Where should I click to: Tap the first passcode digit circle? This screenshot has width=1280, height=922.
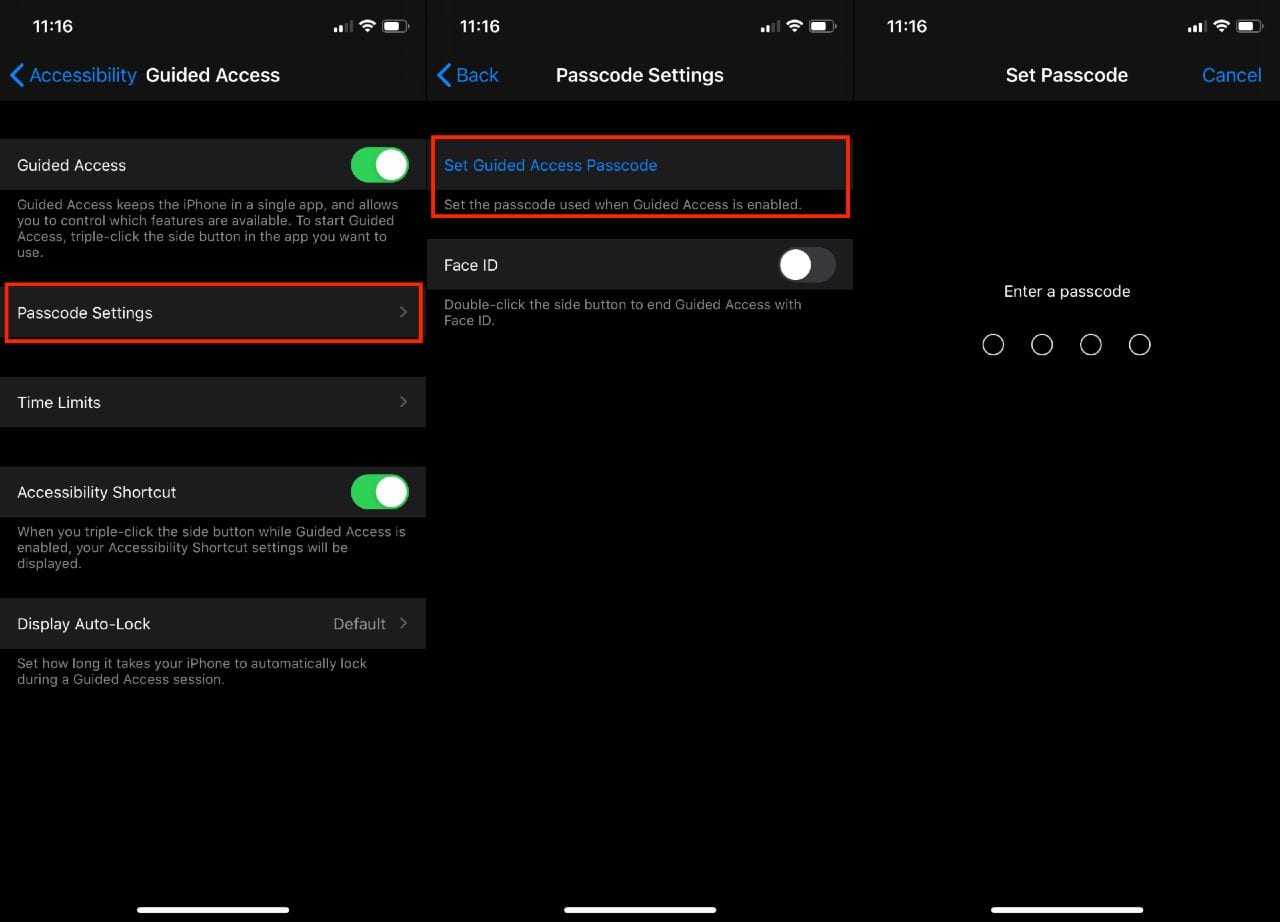[993, 345]
